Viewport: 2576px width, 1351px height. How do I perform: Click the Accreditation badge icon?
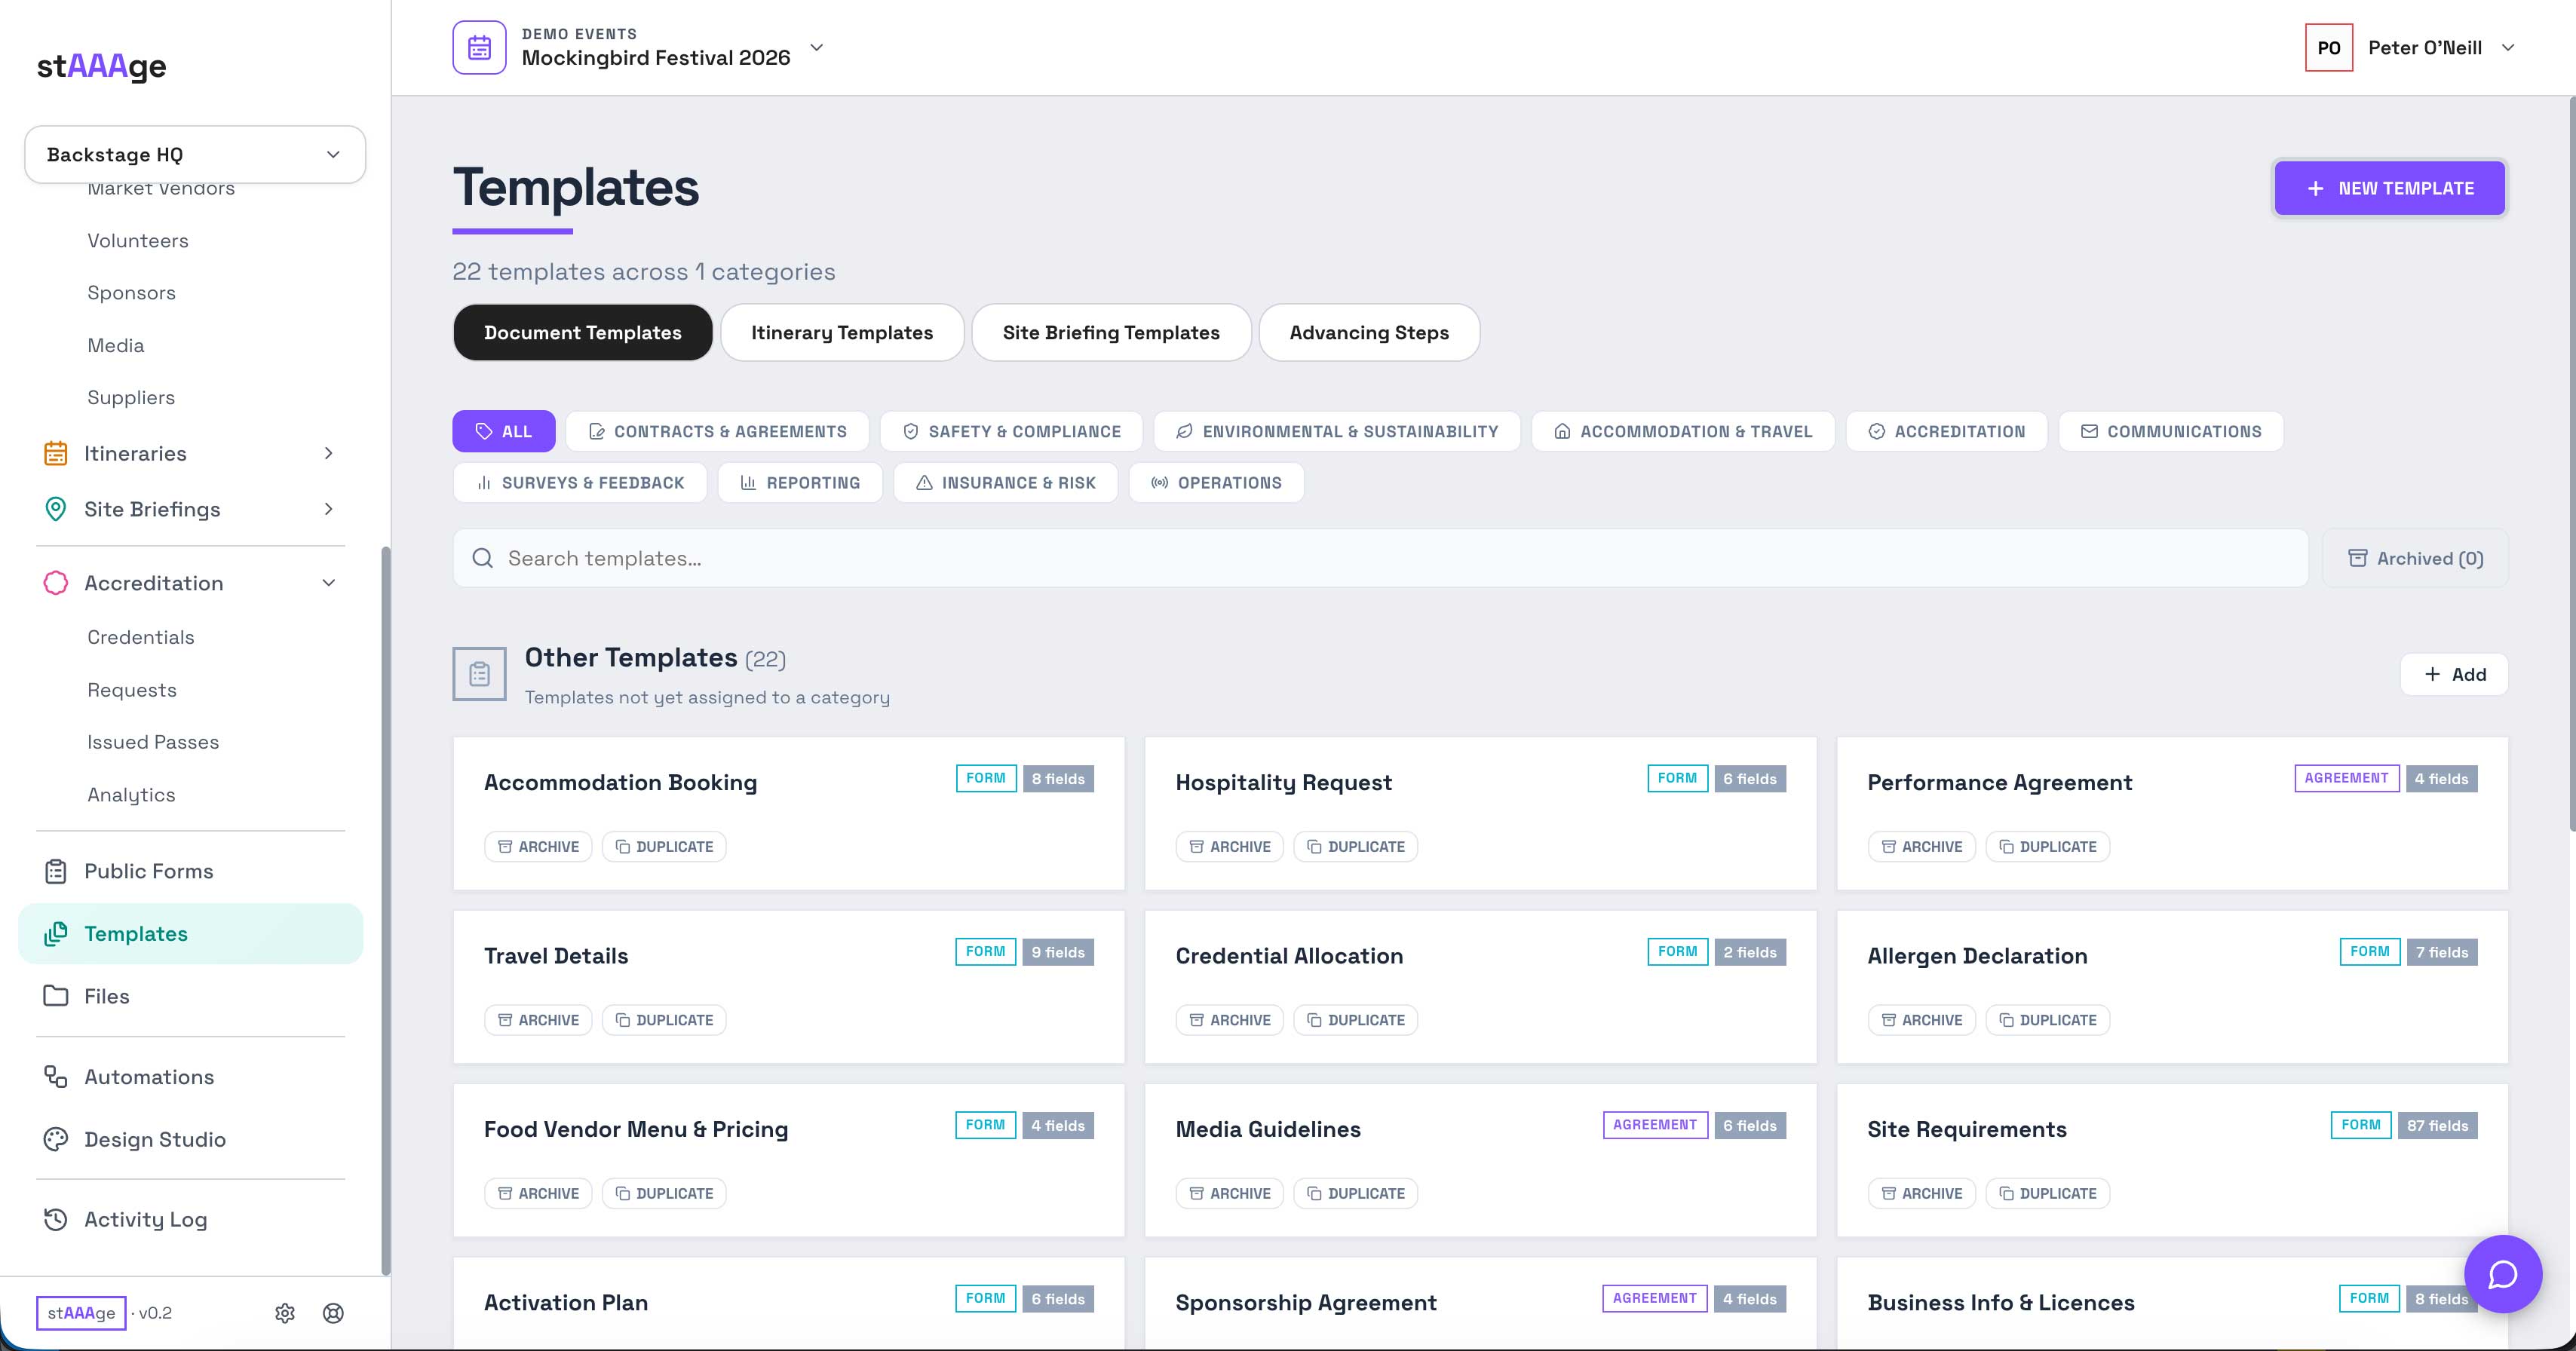tap(56, 583)
